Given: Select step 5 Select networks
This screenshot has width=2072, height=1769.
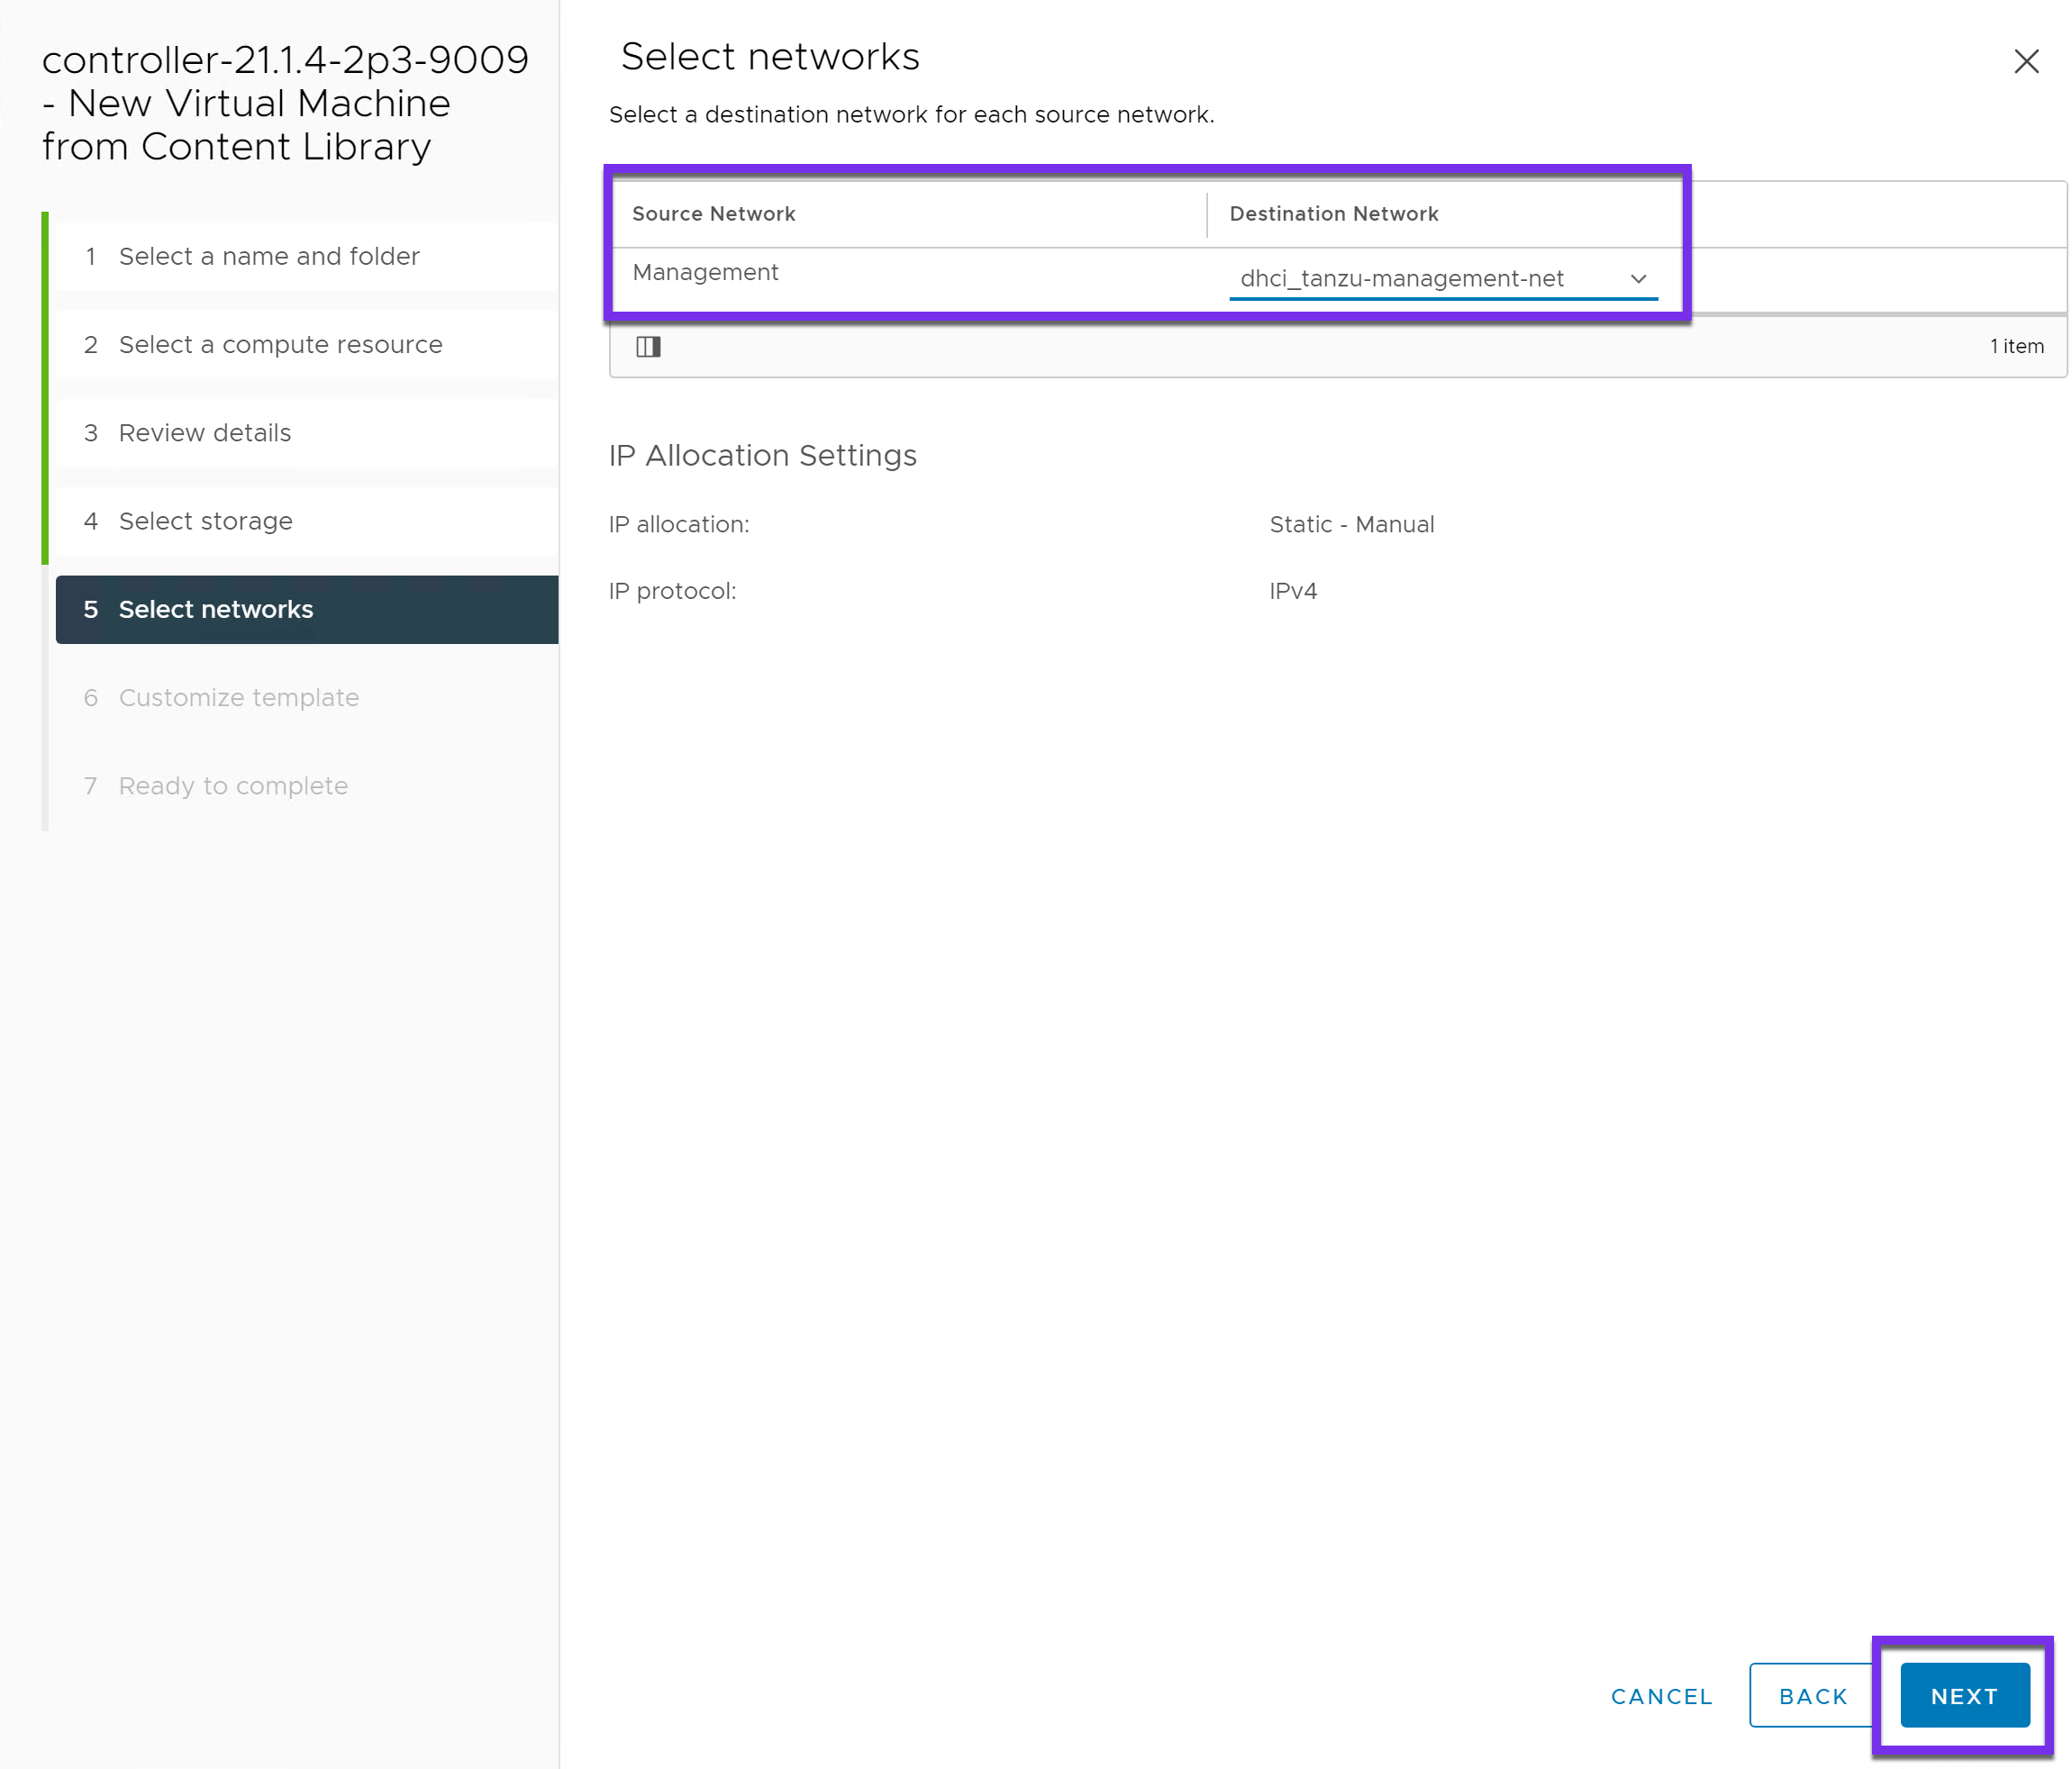Looking at the screenshot, I should coord(215,609).
